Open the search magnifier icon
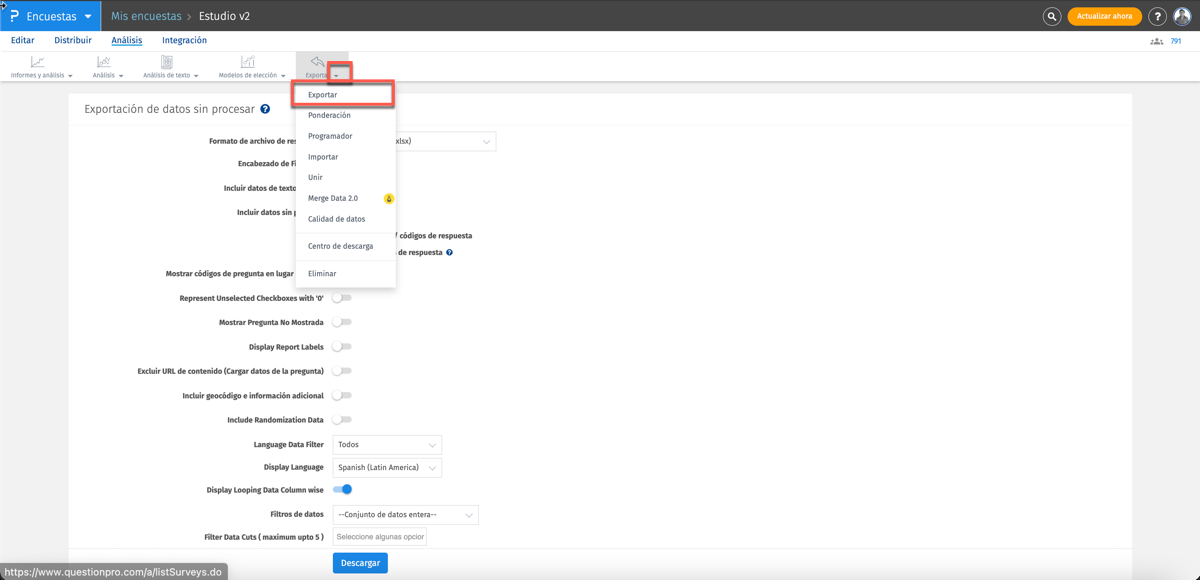The height and width of the screenshot is (580, 1200). [x=1052, y=16]
